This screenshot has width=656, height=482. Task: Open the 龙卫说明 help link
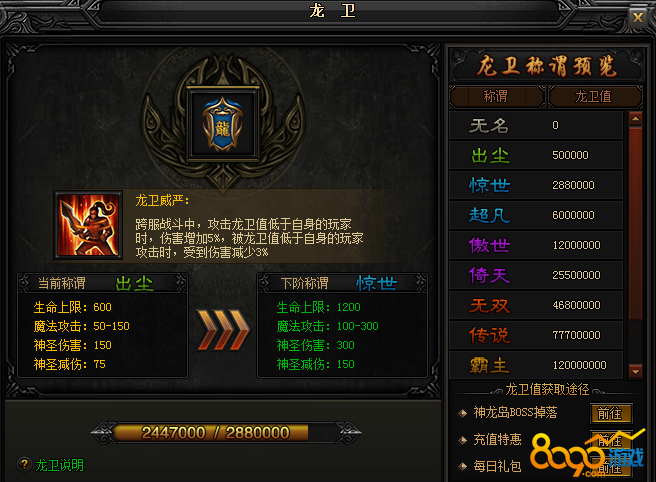point(59,465)
